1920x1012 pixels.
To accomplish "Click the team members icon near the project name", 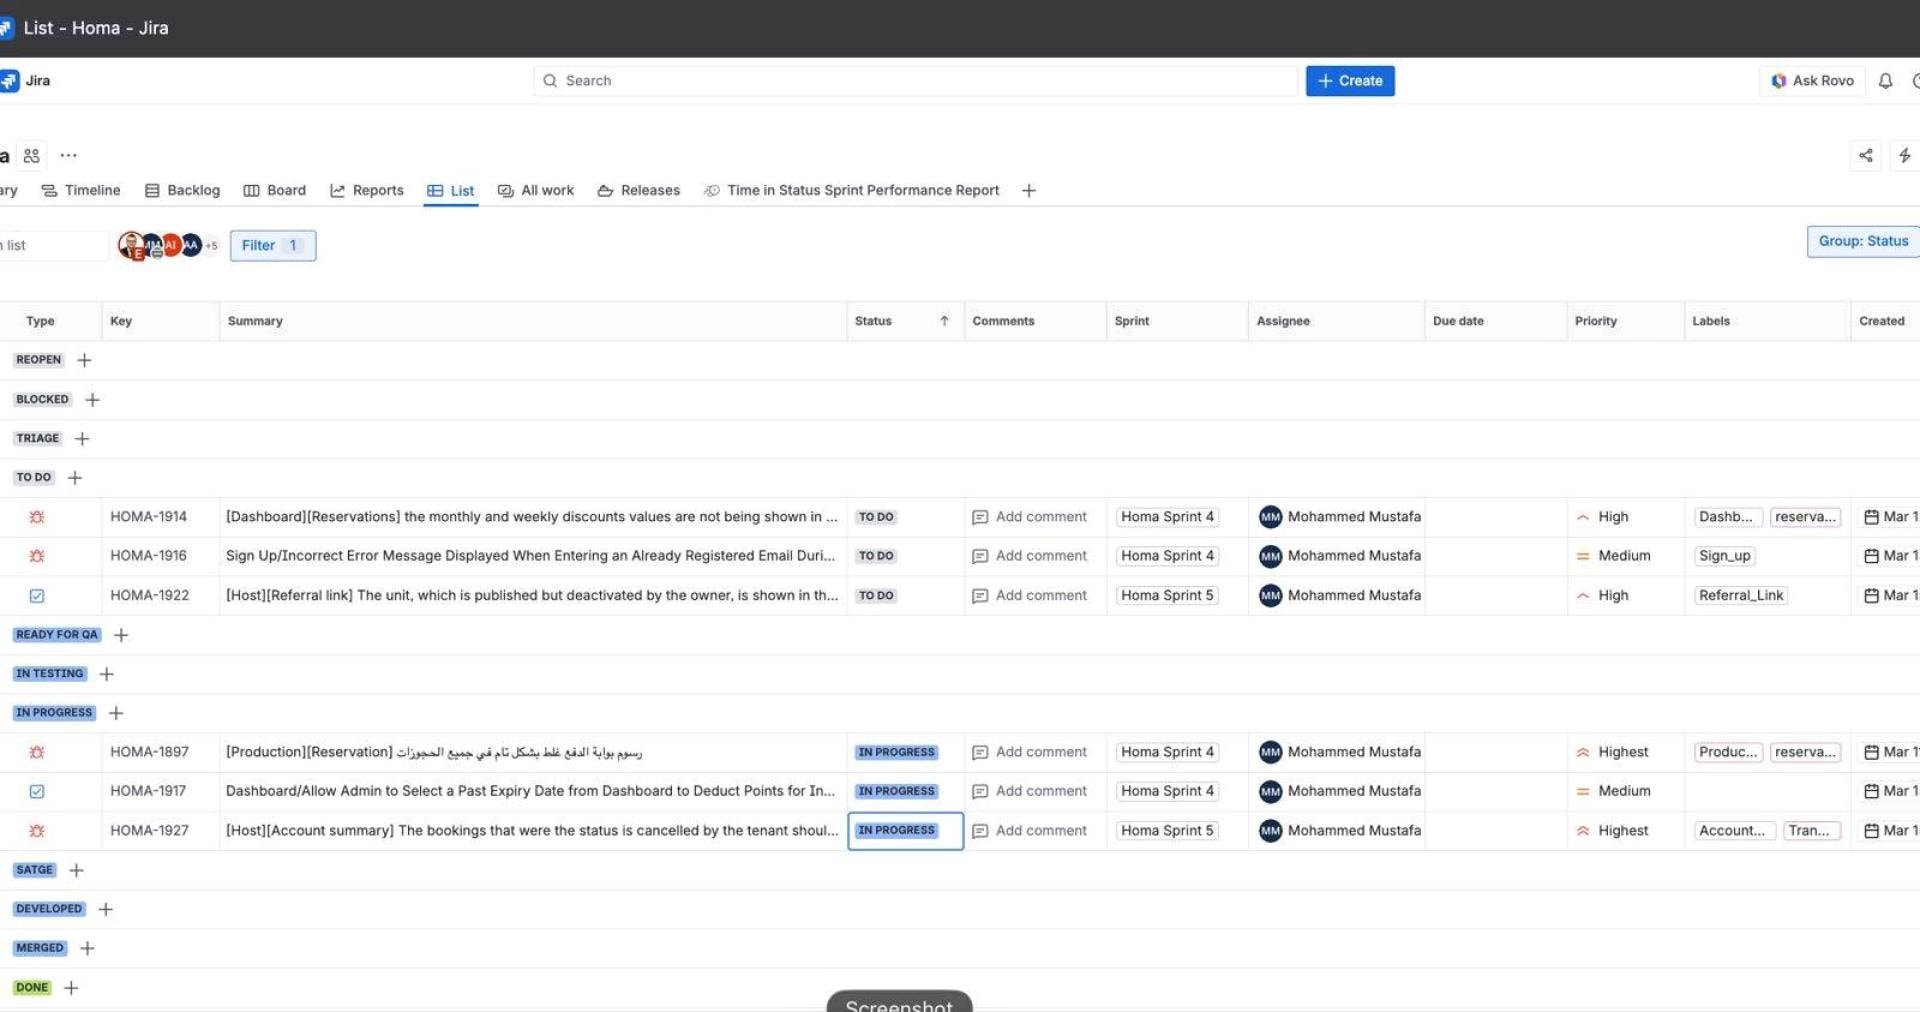I will (x=32, y=155).
